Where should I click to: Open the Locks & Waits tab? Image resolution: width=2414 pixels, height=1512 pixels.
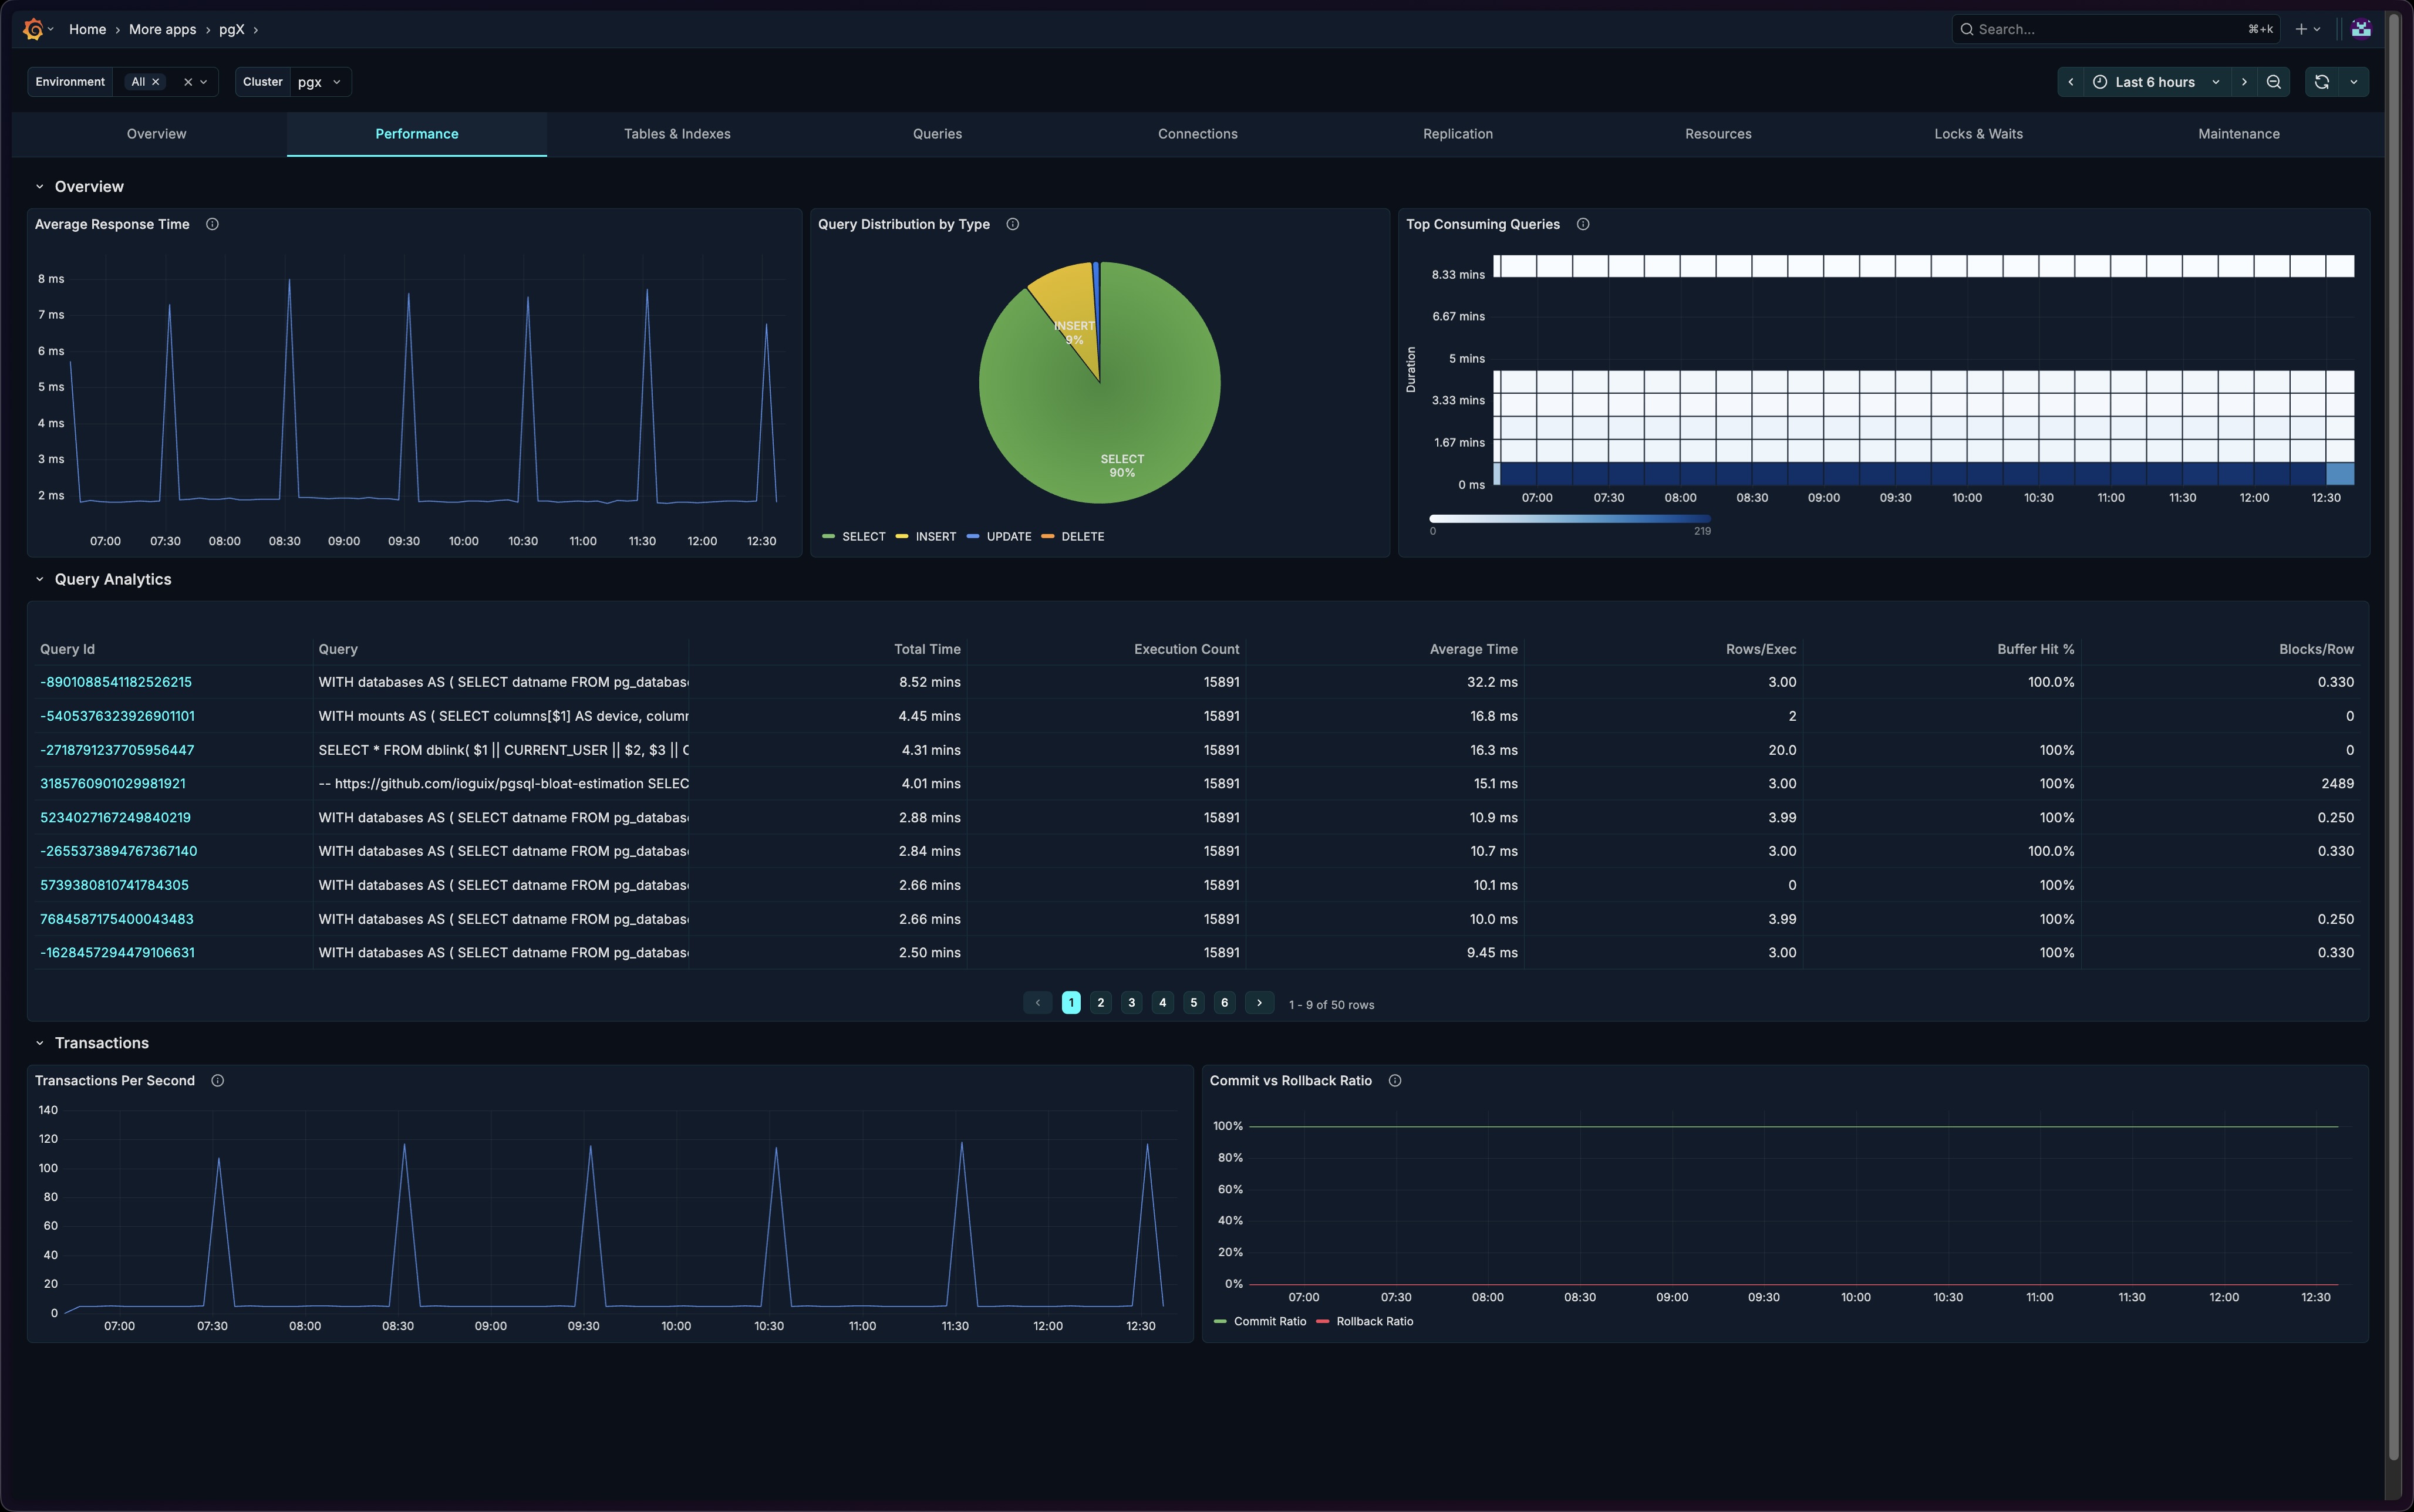coord(1978,134)
